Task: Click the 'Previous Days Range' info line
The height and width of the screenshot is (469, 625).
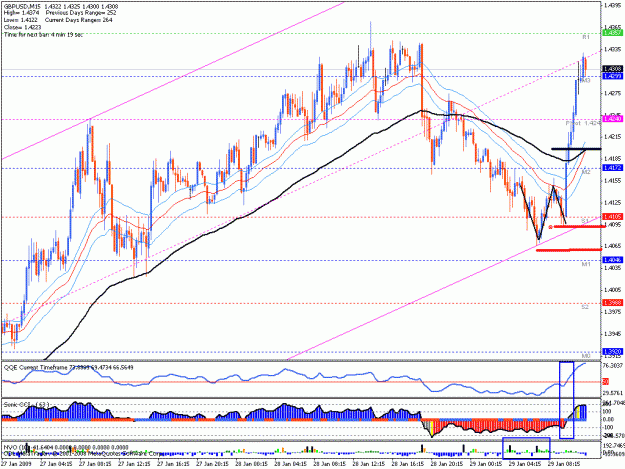Action: click(x=81, y=13)
